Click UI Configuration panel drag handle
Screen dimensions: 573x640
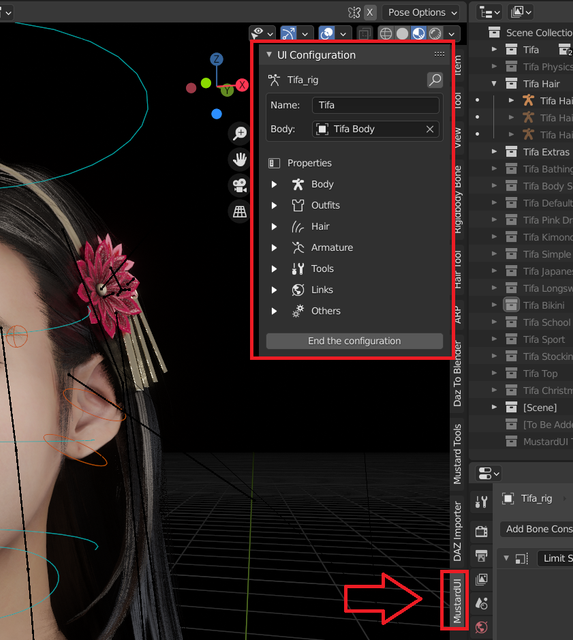tap(439, 54)
